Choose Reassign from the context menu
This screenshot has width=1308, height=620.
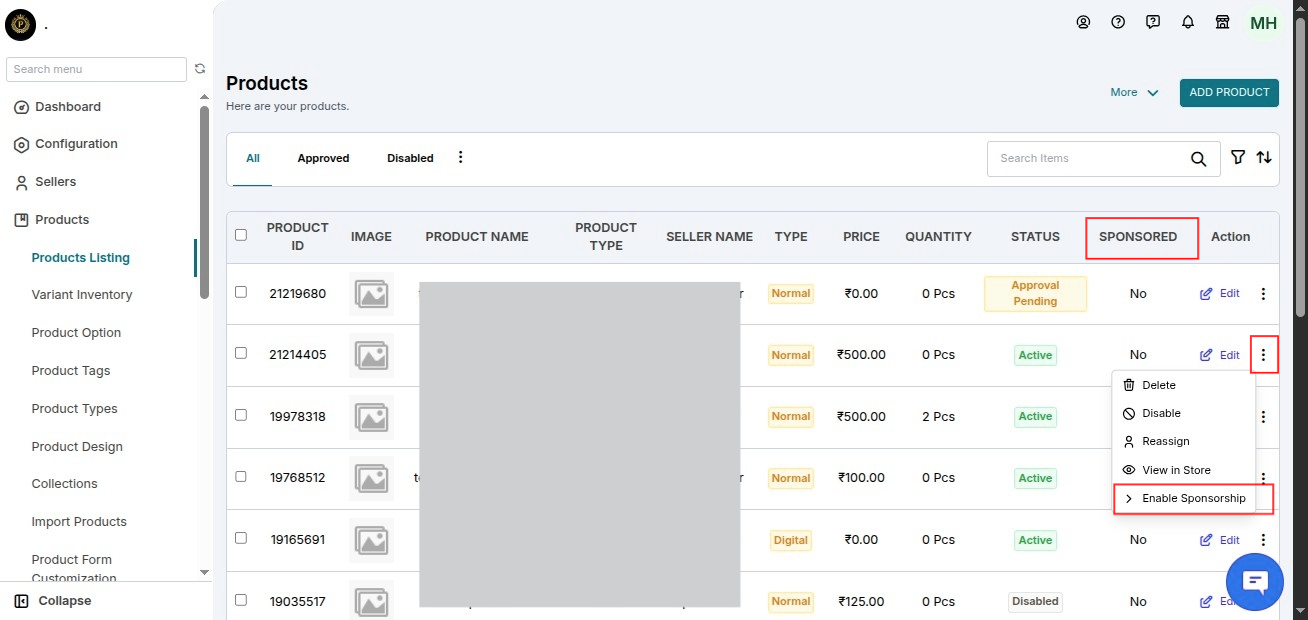click(1165, 441)
